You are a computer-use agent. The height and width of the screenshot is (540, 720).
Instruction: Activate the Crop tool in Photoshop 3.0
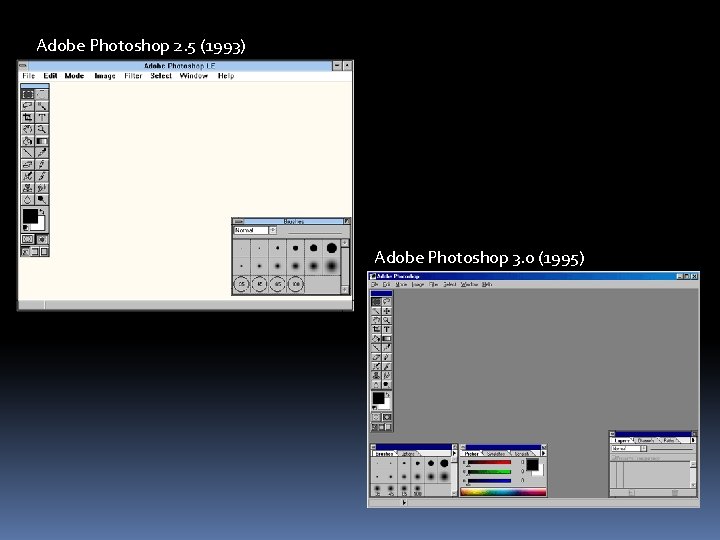[376, 329]
